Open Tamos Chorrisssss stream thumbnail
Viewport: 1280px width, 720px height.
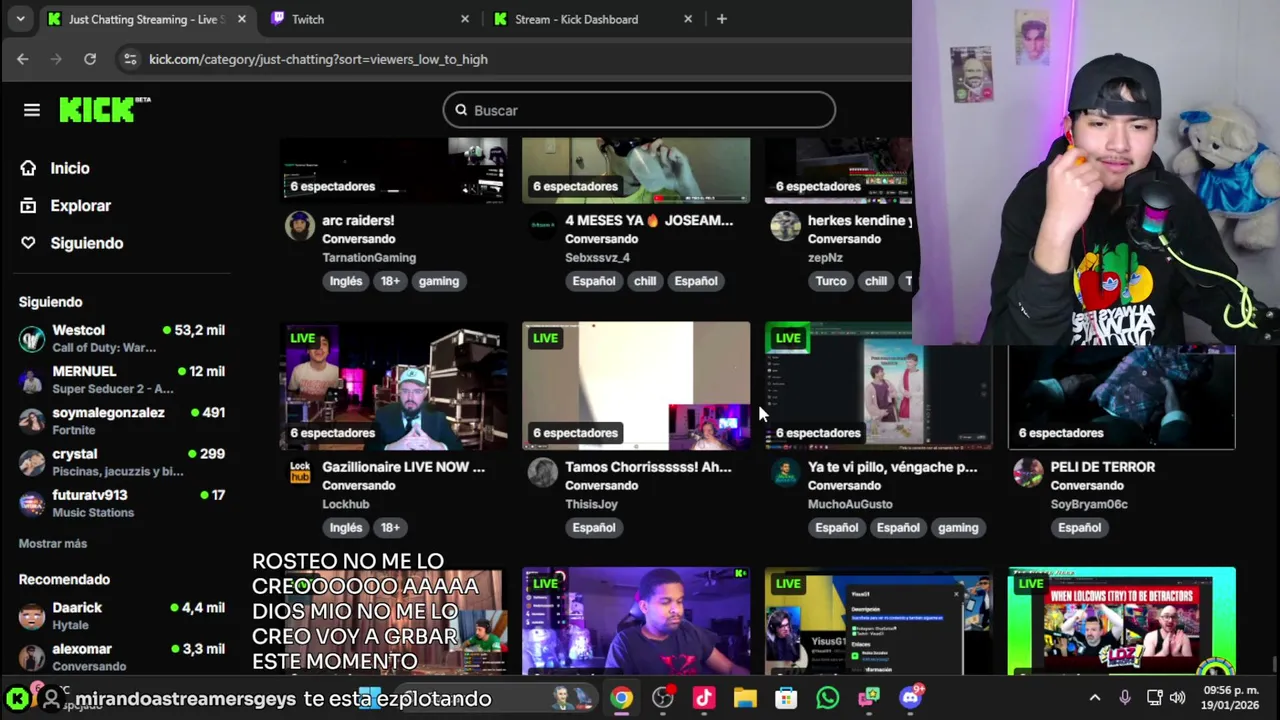[x=636, y=385]
